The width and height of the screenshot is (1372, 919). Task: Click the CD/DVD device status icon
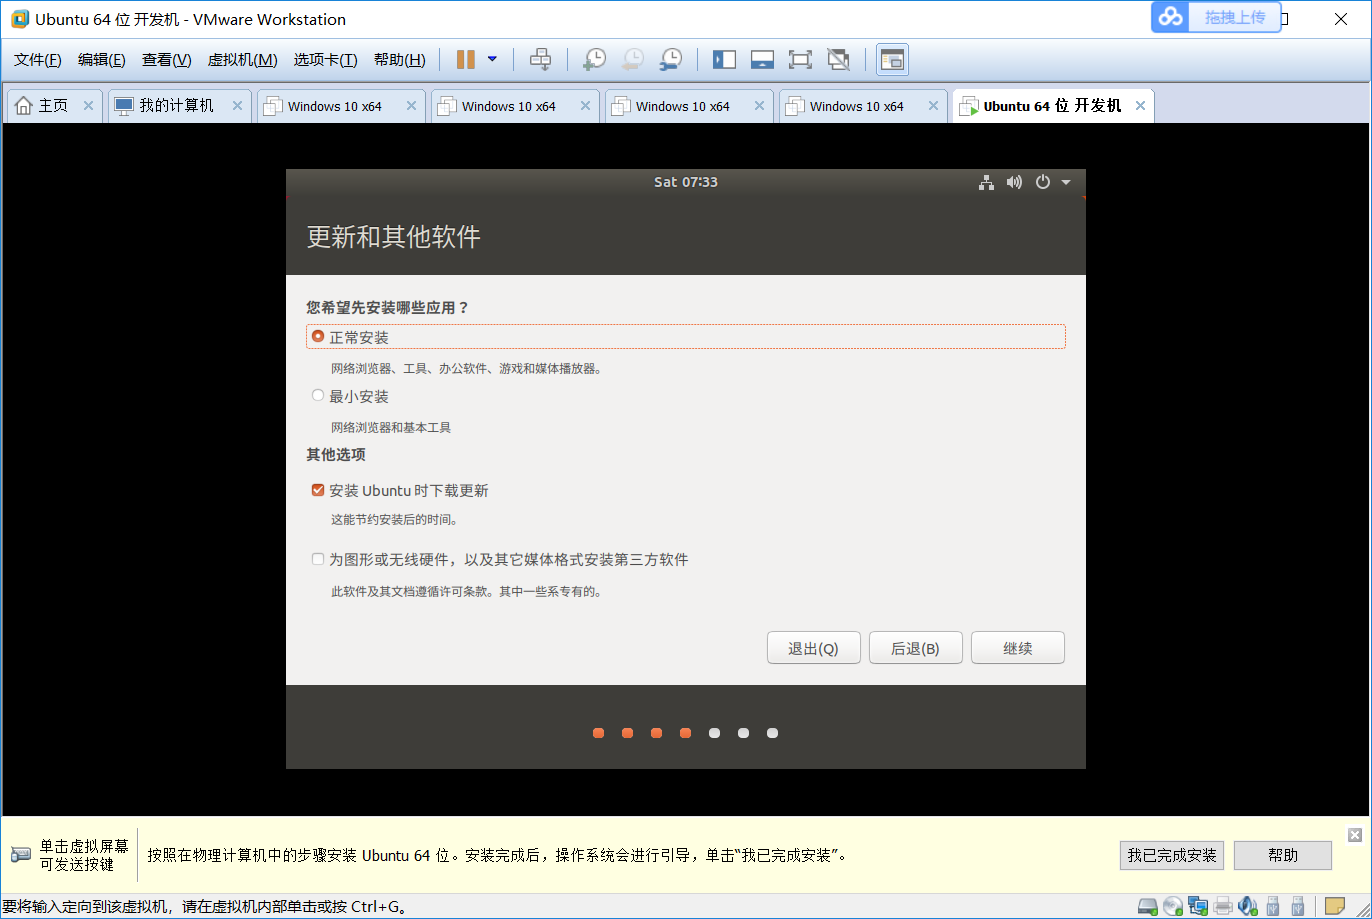click(x=1173, y=907)
